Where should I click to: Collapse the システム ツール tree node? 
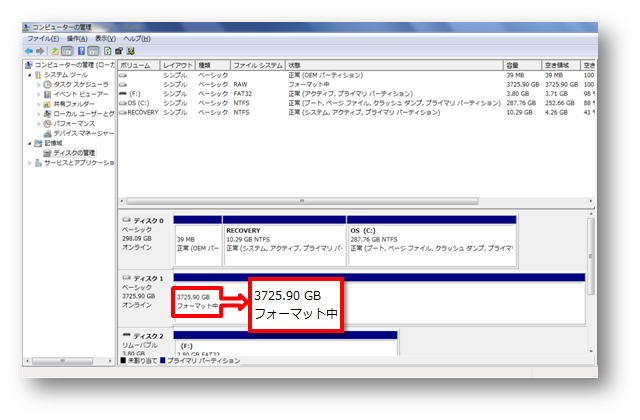(29, 75)
